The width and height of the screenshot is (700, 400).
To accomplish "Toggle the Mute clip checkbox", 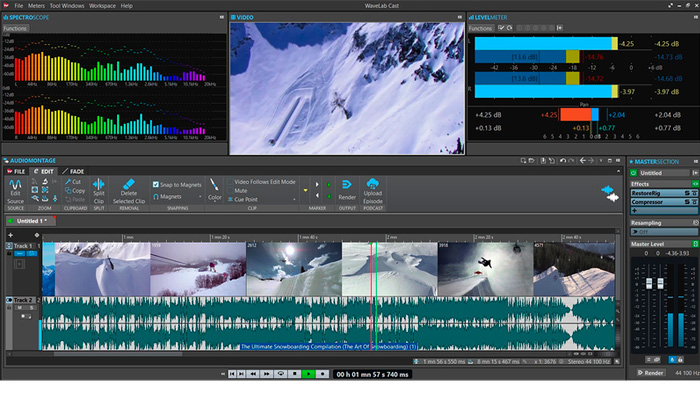I will click(230, 190).
